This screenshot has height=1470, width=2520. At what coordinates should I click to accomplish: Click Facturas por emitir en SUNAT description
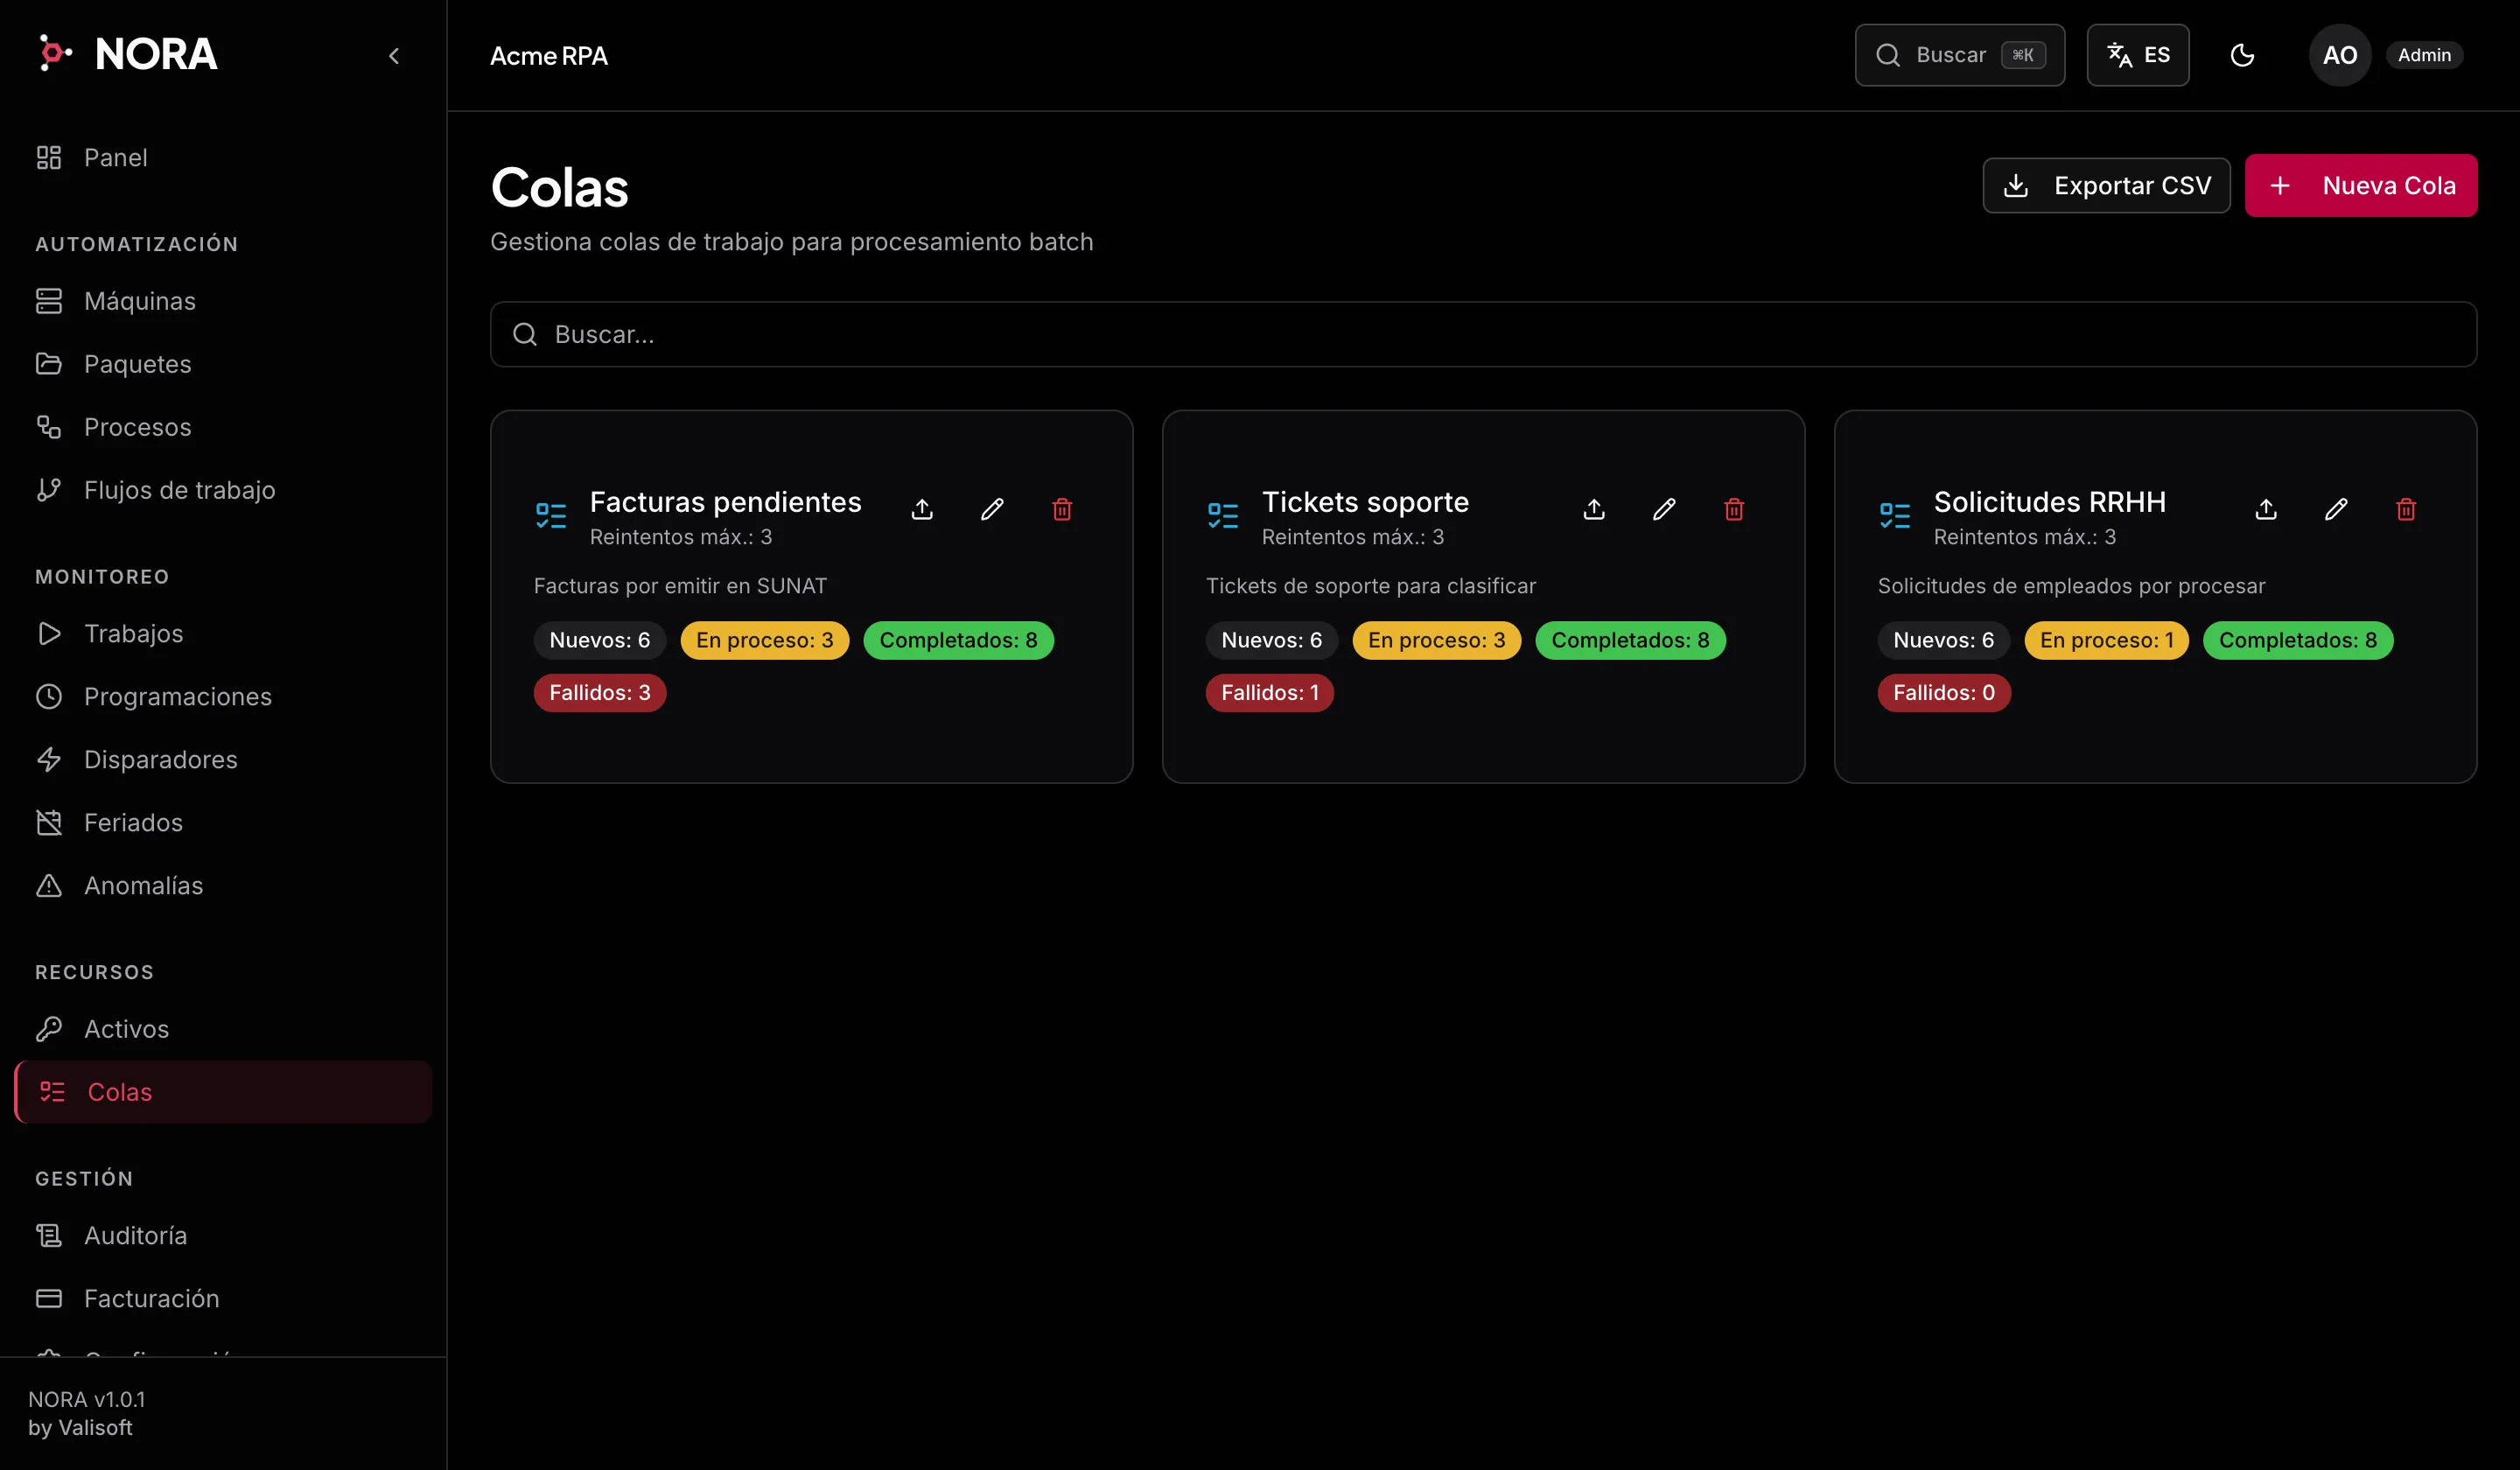[680, 586]
